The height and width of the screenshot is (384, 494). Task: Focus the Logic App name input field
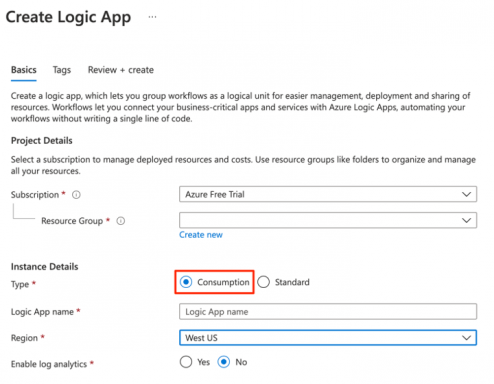pos(328,312)
